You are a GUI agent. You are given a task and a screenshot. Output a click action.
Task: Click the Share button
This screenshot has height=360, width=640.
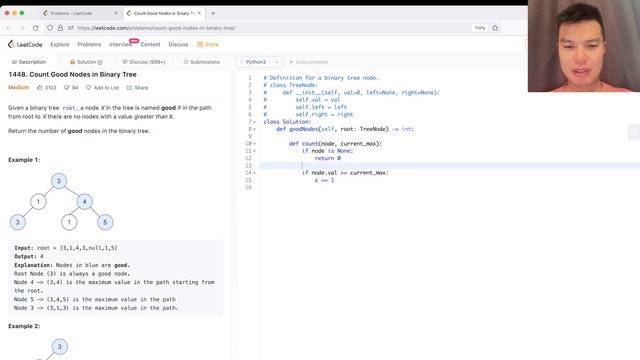[x=137, y=88]
